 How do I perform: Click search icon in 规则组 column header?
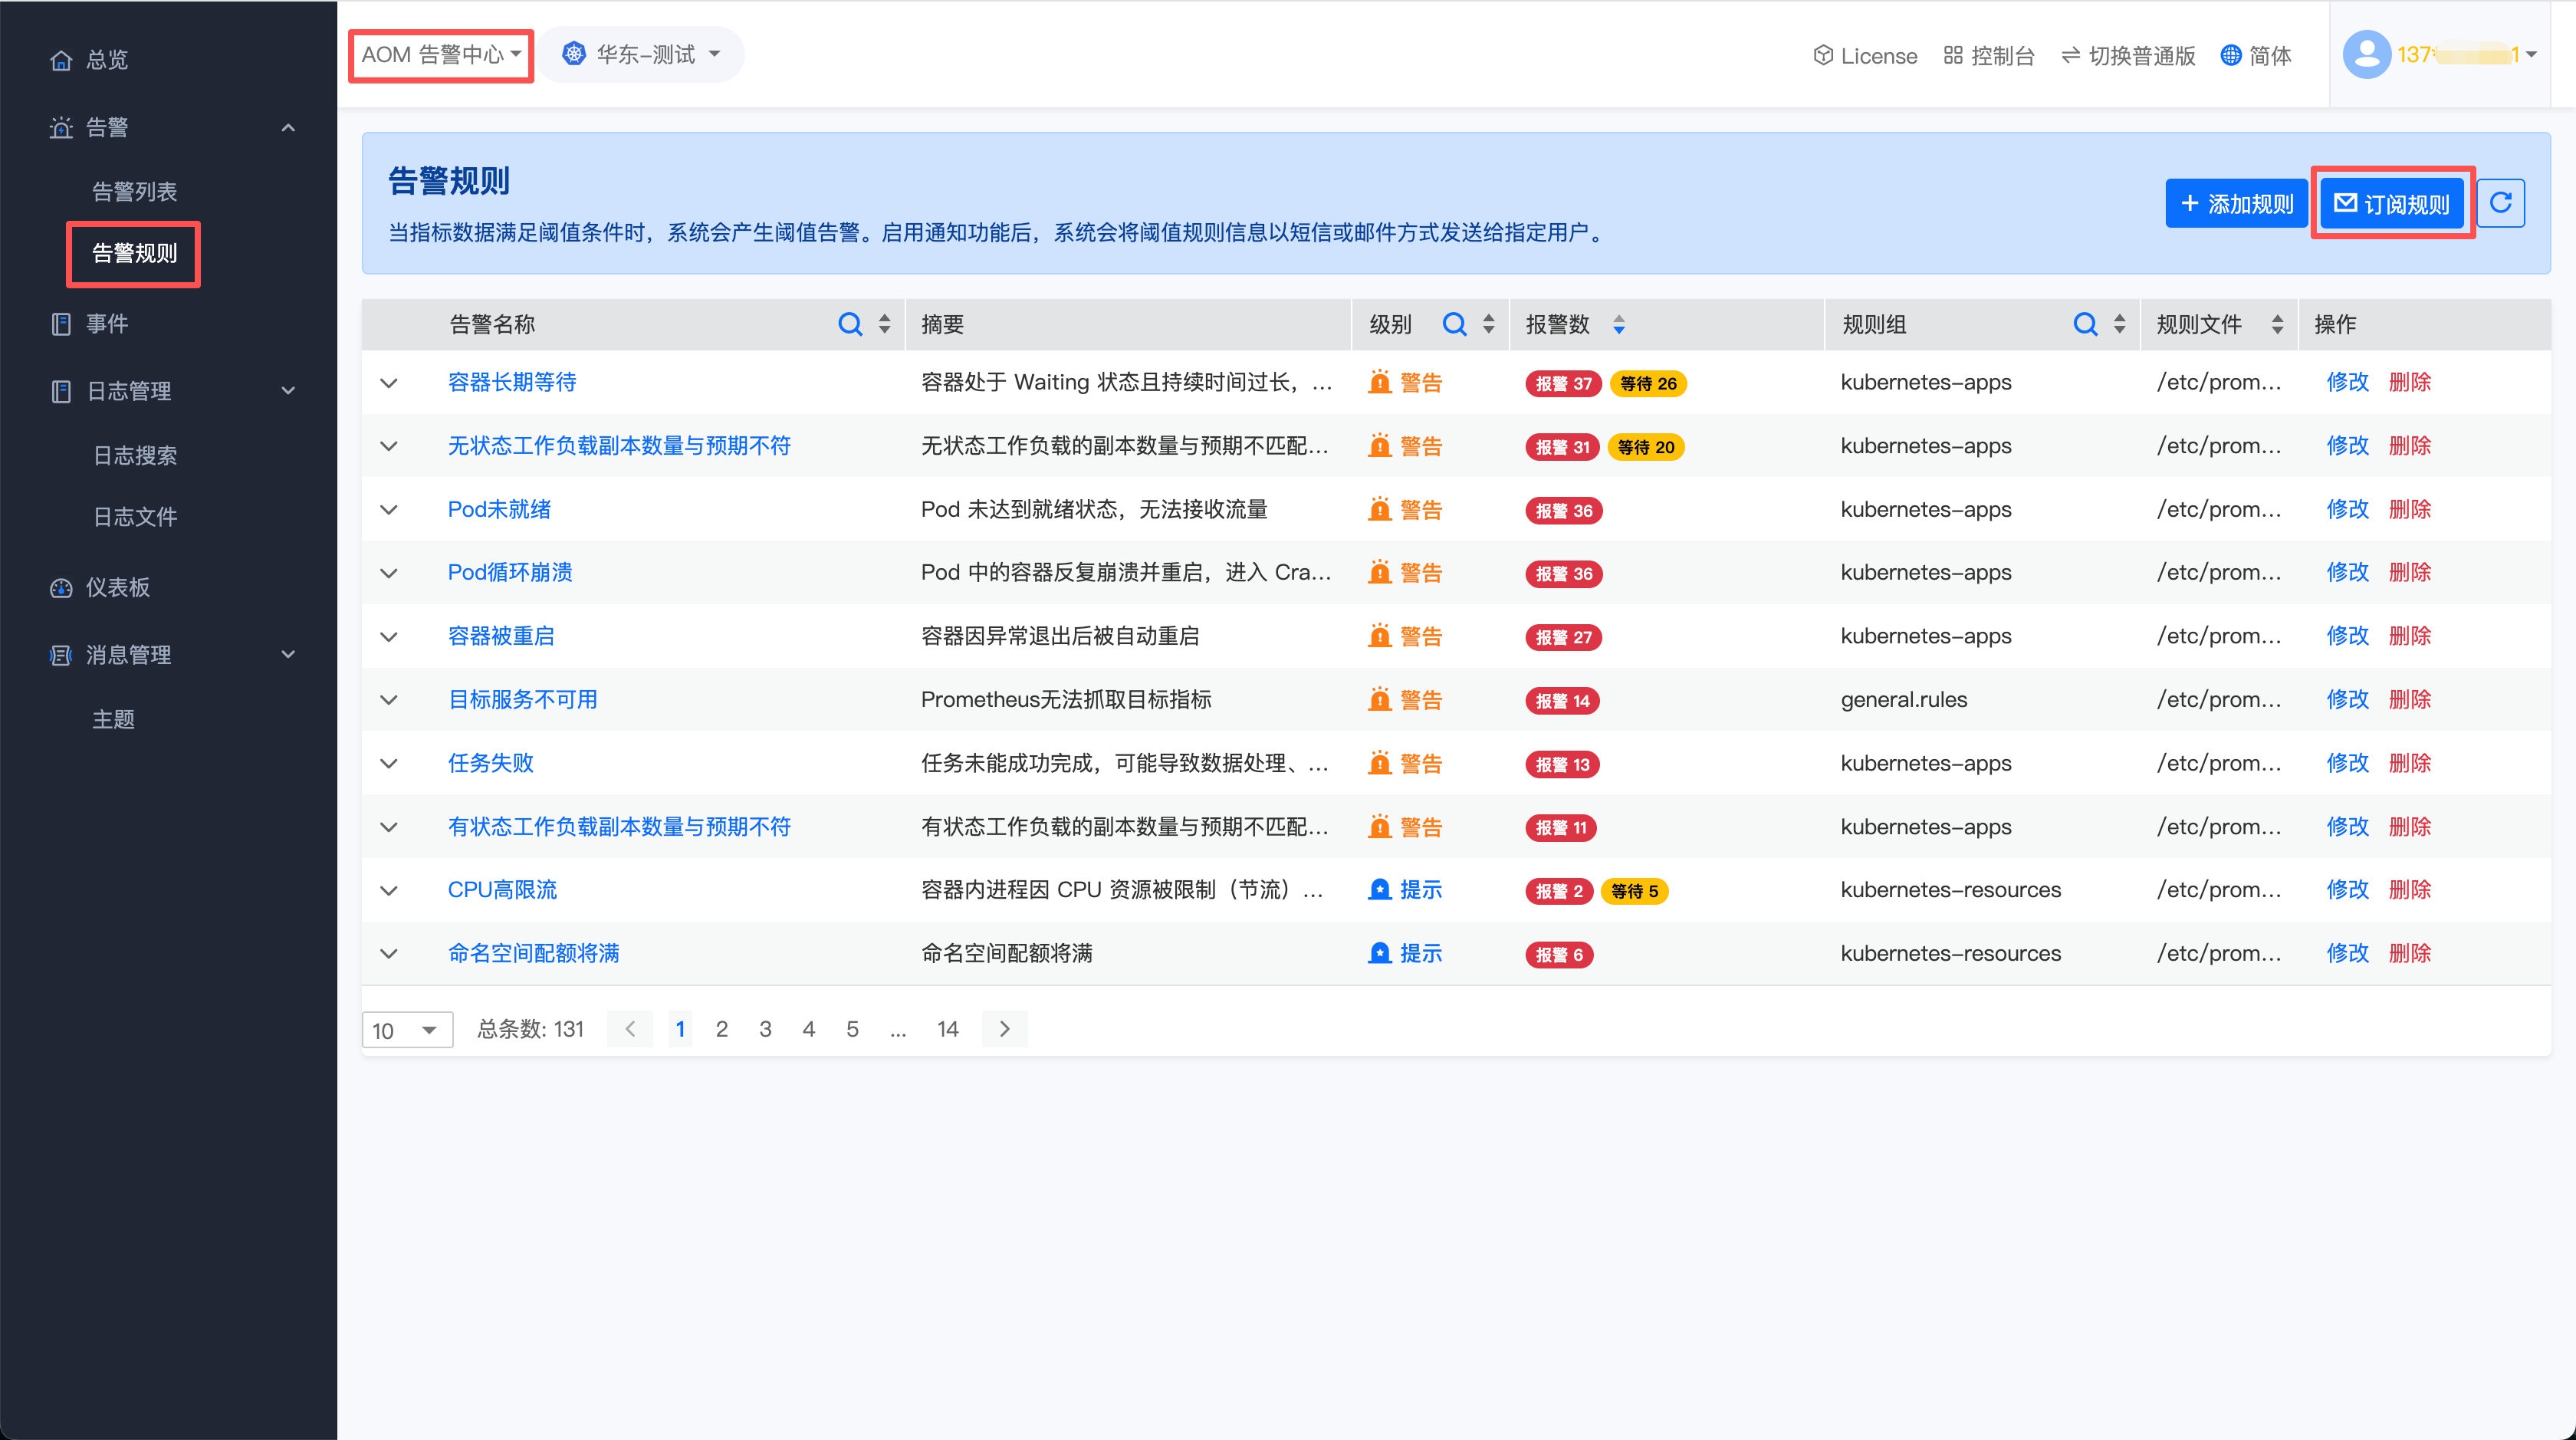2085,324
